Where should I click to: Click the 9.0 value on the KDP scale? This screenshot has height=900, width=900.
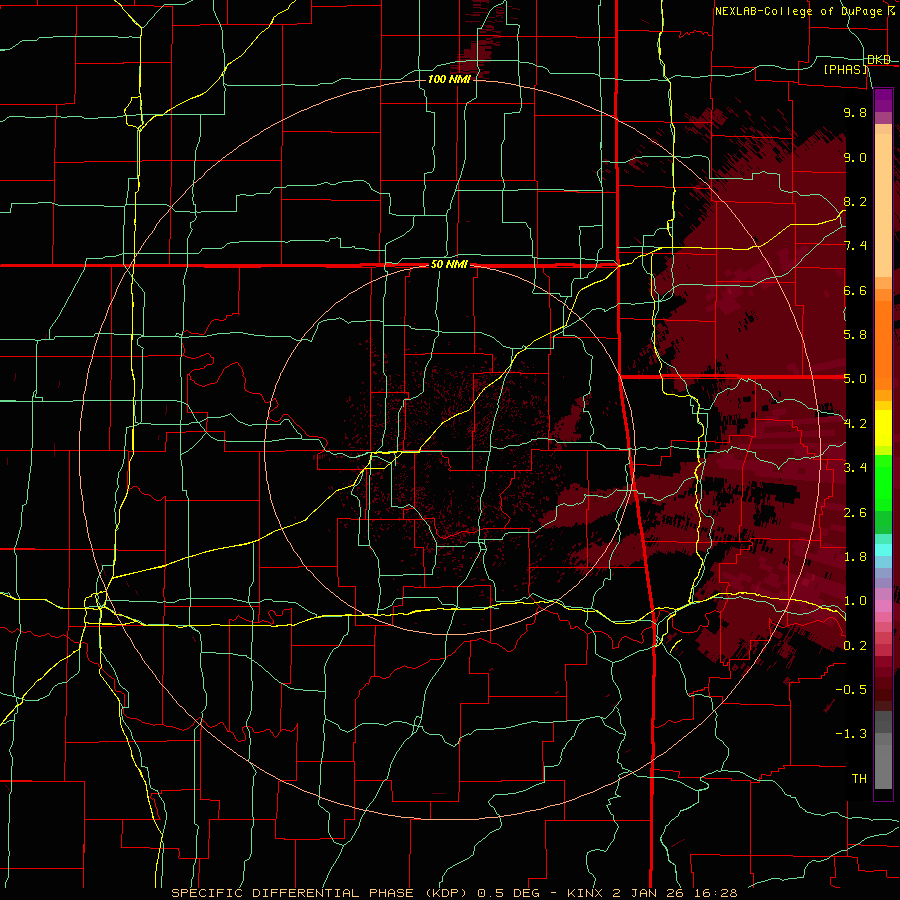pyautogui.click(x=855, y=157)
